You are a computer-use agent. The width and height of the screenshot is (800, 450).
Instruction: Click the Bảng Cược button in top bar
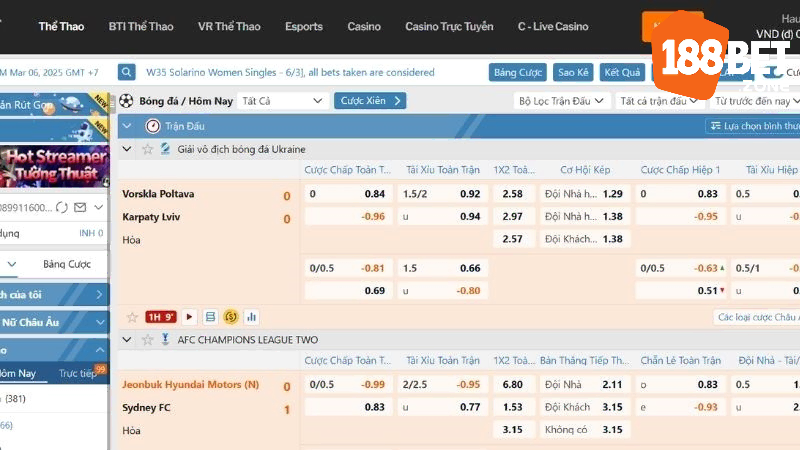[517, 72]
